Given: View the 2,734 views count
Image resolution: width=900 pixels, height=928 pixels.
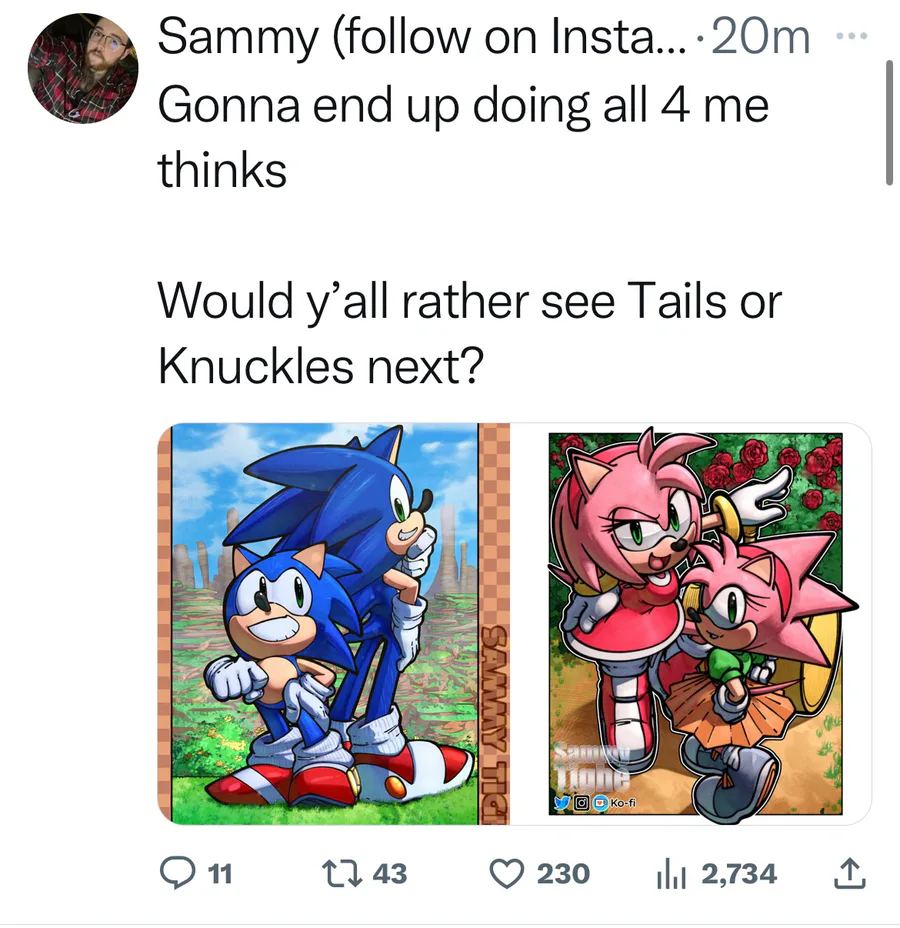Looking at the screenshot, I should [738, 874].
